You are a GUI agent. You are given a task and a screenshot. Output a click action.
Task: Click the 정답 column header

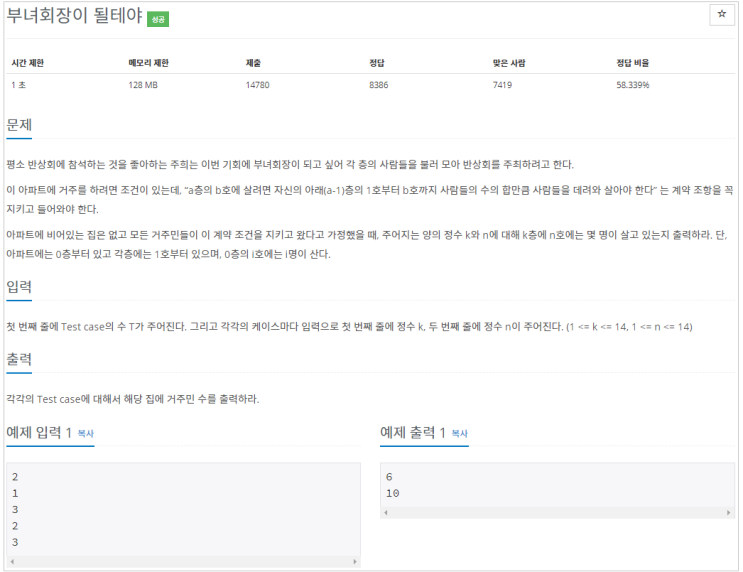(377, 63)
